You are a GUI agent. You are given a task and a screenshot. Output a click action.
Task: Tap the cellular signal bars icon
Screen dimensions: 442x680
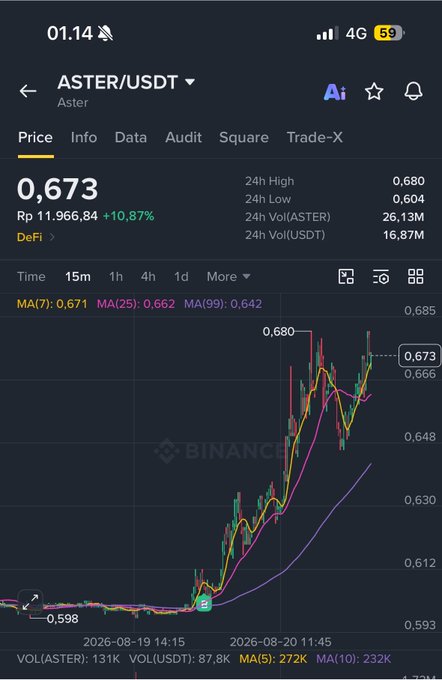tap(327, 33)
